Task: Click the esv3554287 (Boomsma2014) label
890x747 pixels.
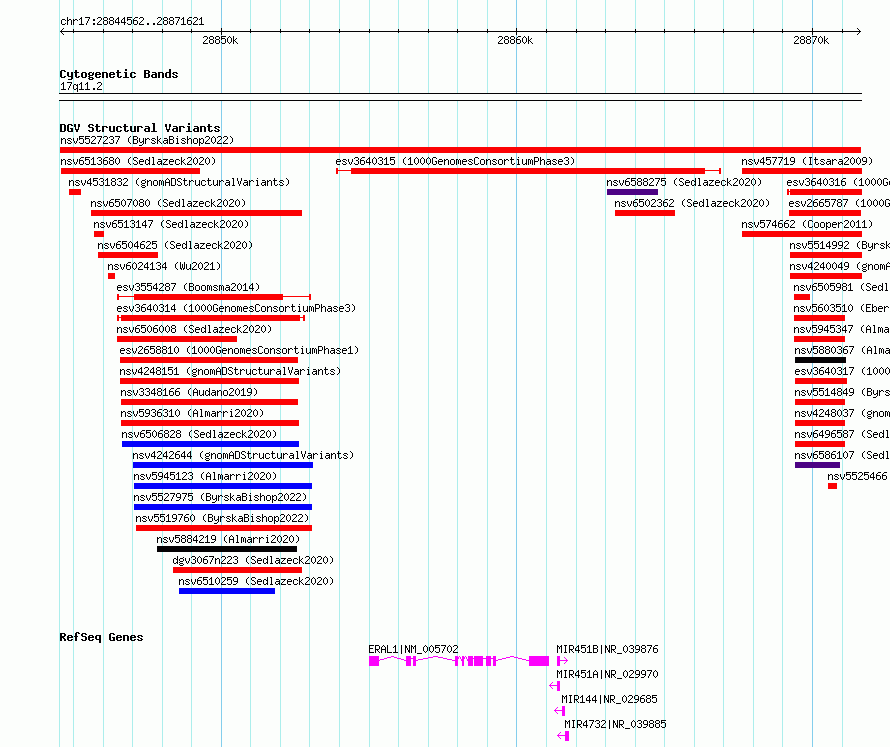Action: pyautogui.click(x=188, y=287)
